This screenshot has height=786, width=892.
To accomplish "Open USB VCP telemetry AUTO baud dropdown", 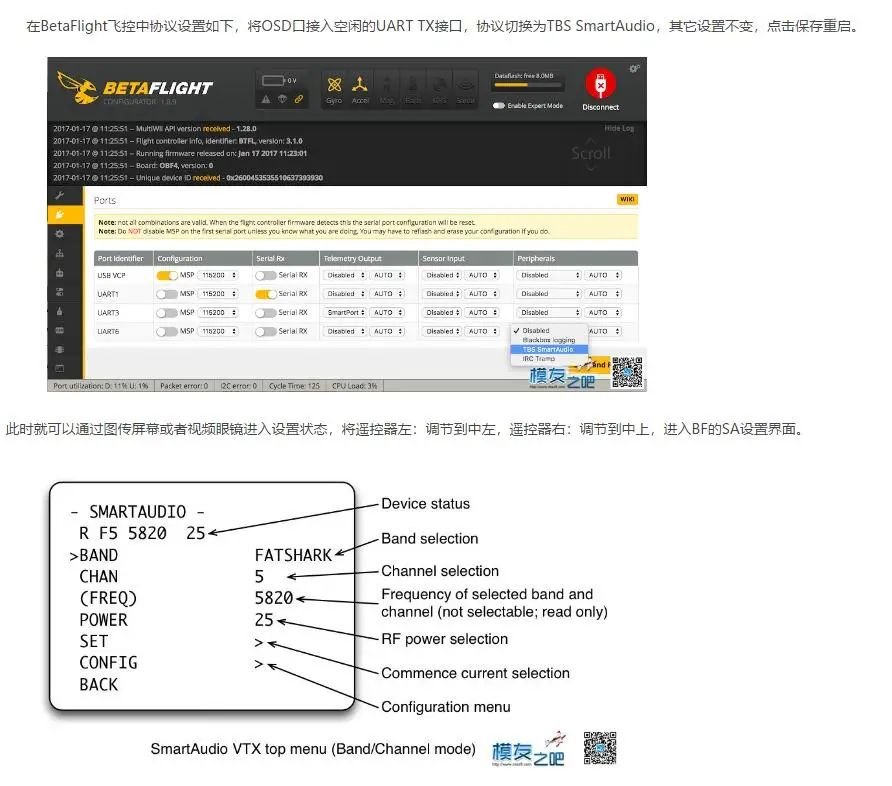I will pos(388,275).
